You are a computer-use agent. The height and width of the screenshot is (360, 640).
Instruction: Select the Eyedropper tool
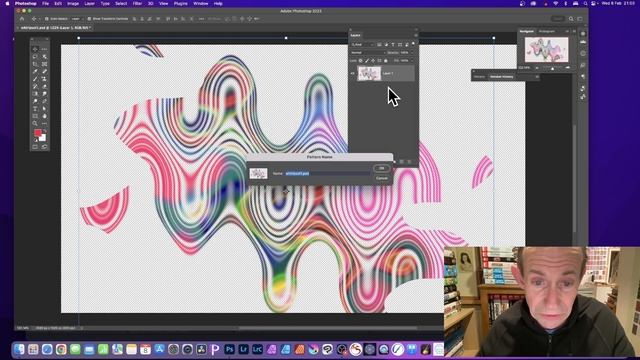coord(35,71)
